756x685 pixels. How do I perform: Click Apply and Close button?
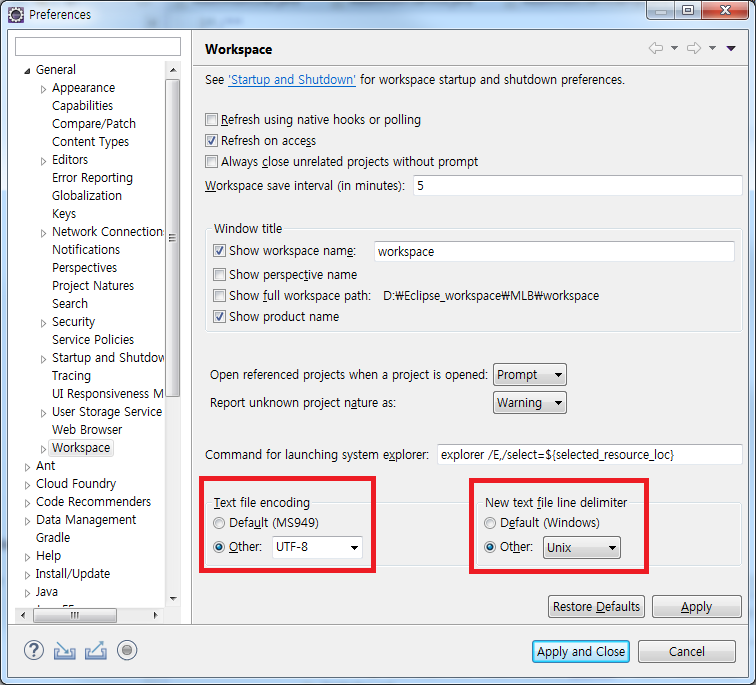coord(581,652)
